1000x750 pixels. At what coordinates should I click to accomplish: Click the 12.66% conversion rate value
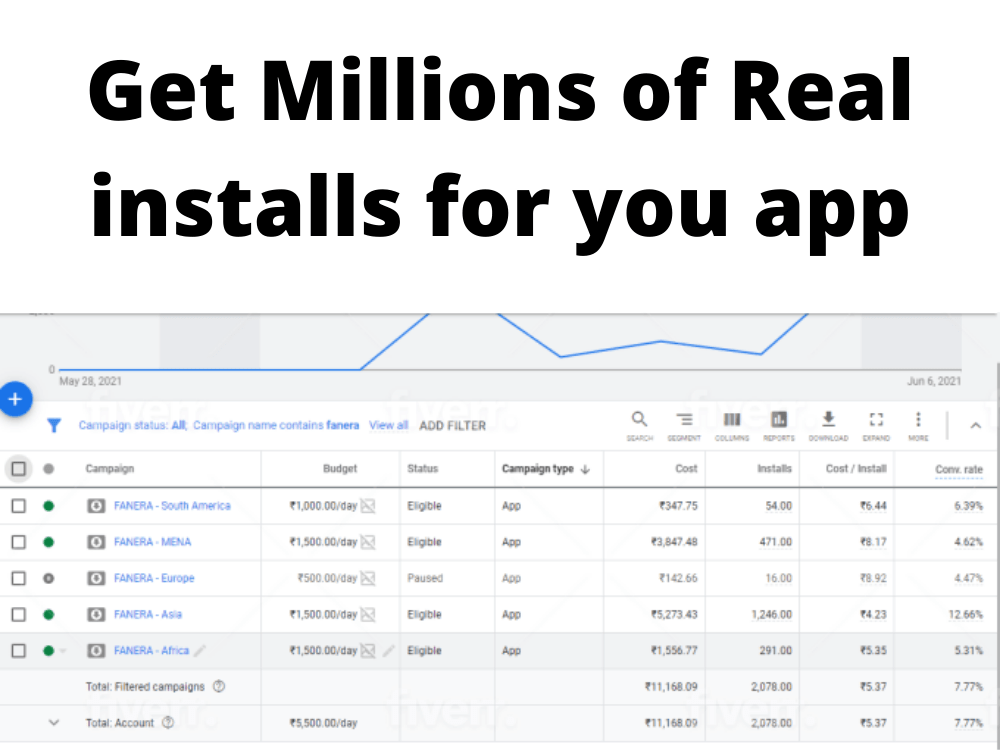(x=966, y=615)
